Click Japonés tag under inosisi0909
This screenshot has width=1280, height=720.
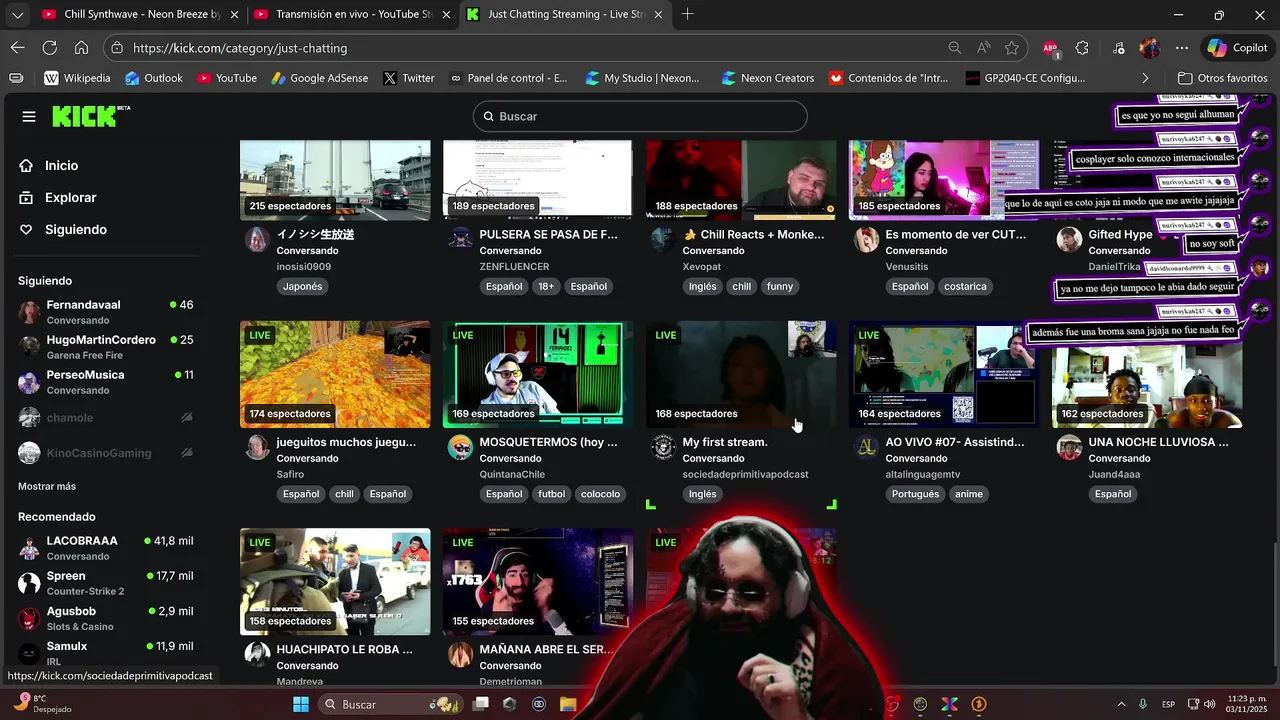click(x=303, y=286)
